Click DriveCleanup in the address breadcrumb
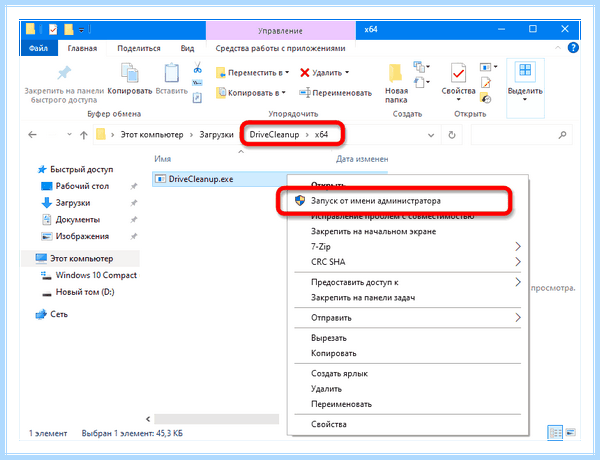 (x=274, y=135)
